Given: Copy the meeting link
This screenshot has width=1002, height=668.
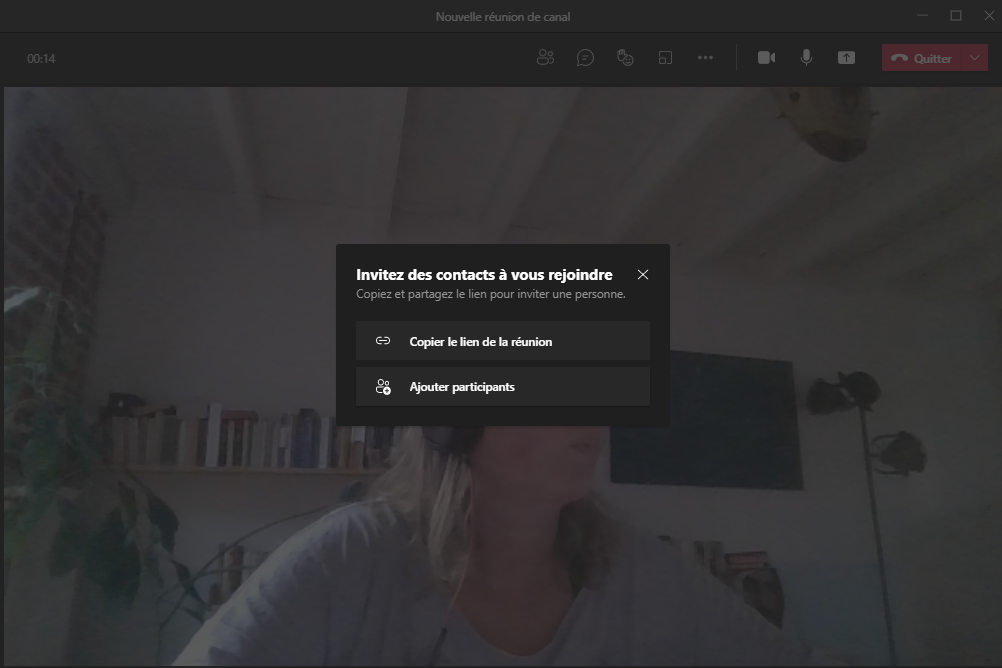Looking at the screenshot, I should tap(503, 341).
